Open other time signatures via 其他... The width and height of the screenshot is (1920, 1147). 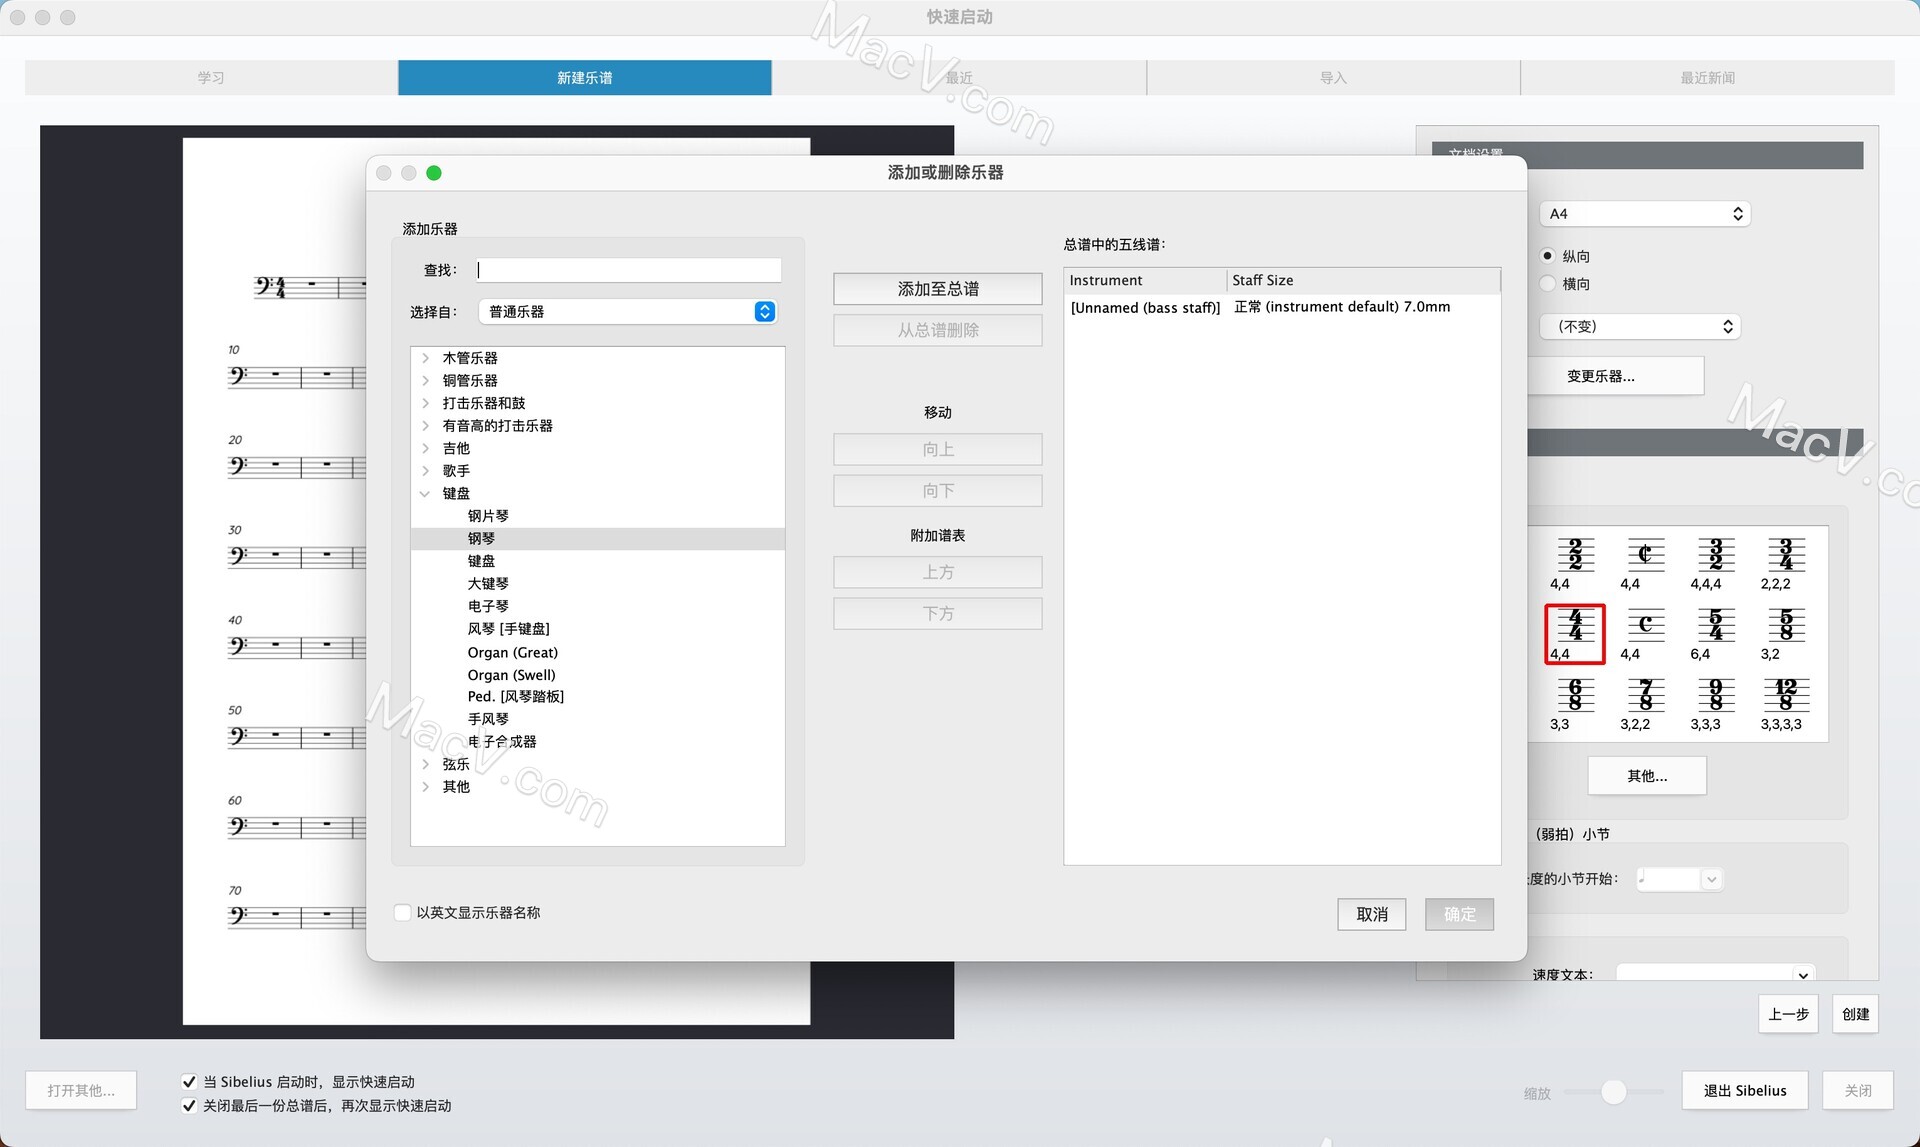[1647, 776]
